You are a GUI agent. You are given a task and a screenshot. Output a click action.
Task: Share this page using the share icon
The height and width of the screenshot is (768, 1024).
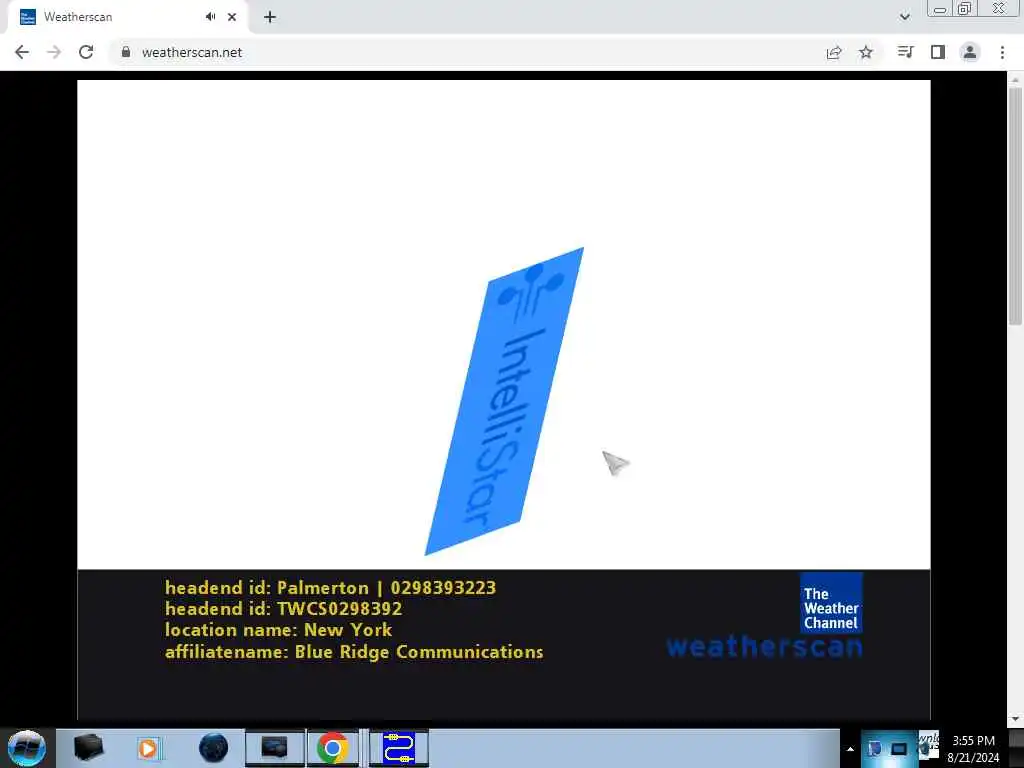pyautogui.click(x=834, y=52)
